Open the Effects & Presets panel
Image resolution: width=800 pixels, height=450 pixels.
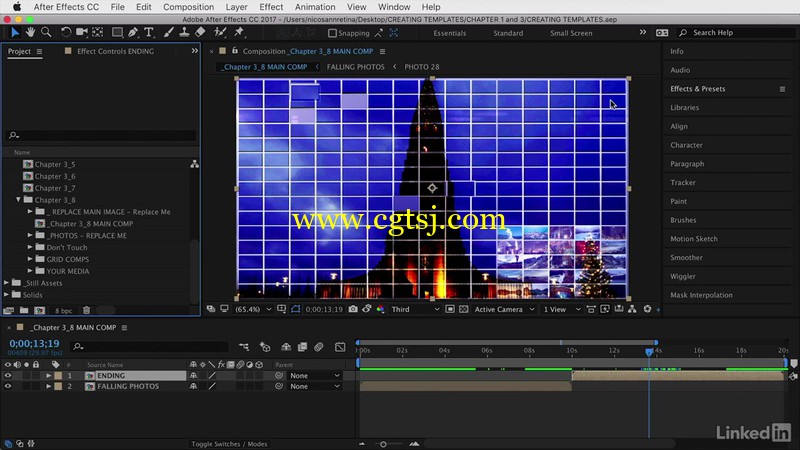697,89
